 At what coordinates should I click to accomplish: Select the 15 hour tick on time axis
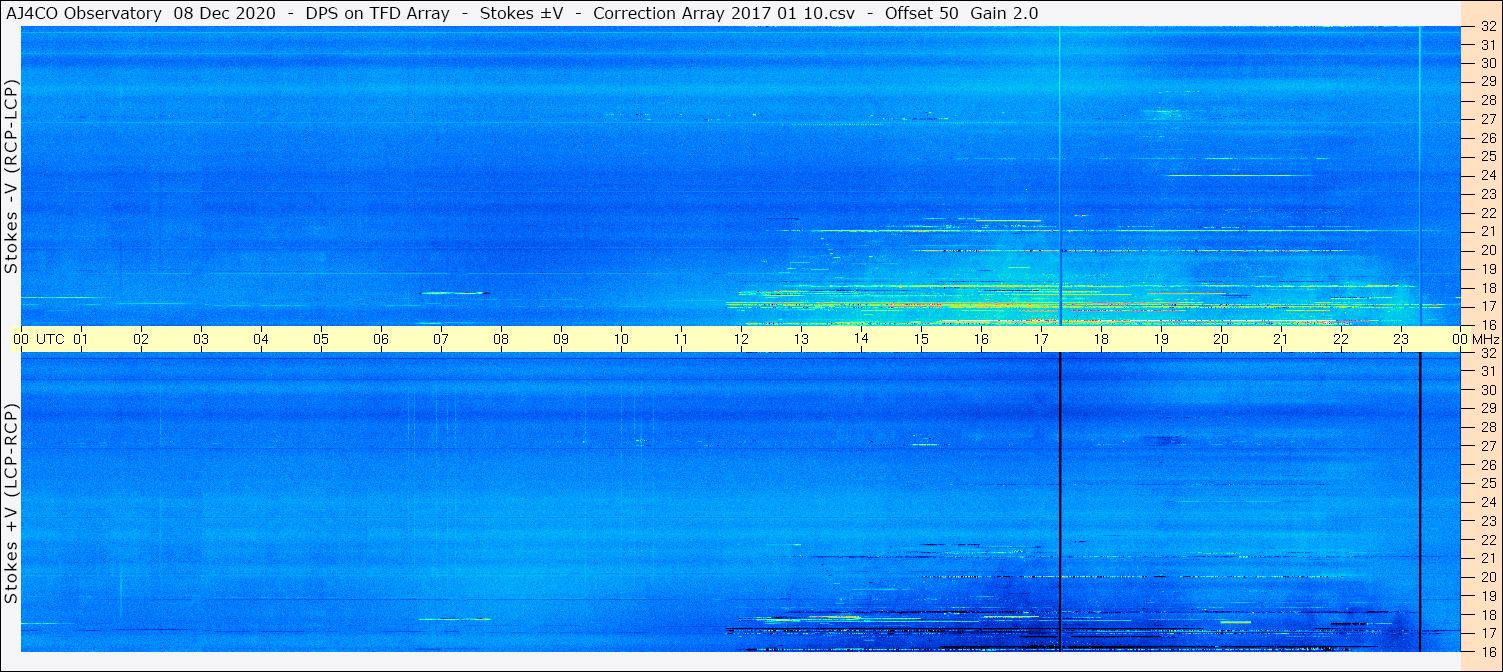coord(921,339)
